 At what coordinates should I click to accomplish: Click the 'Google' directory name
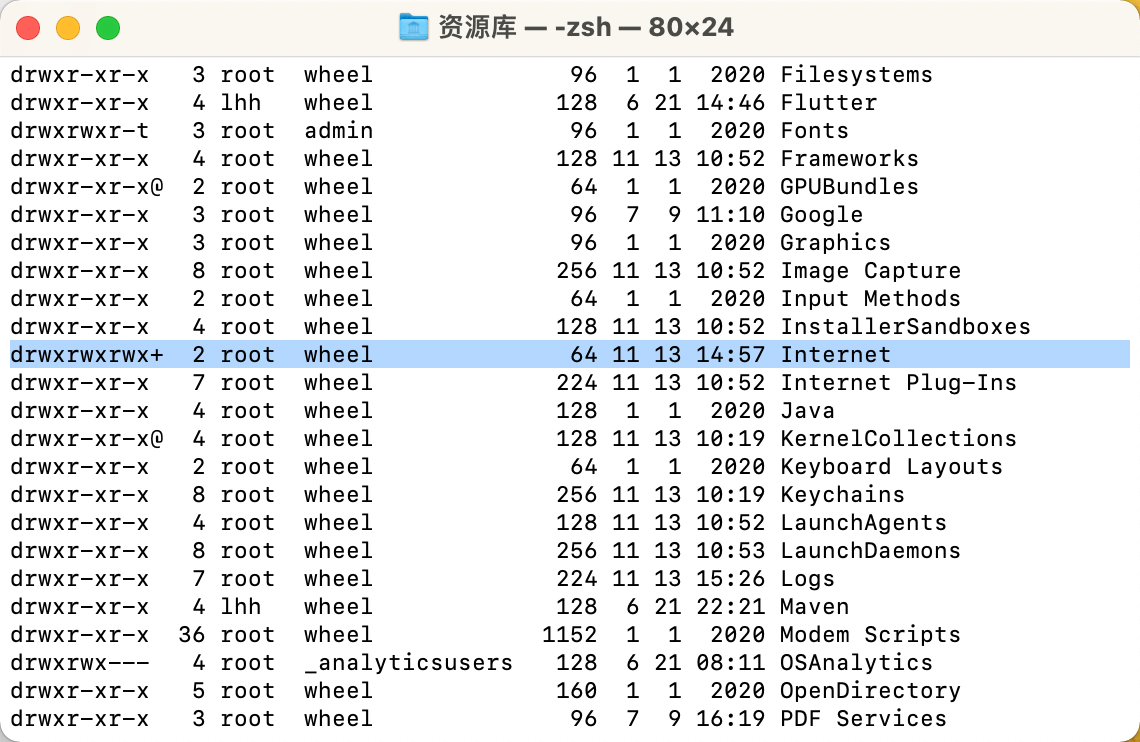click(822, 215)
